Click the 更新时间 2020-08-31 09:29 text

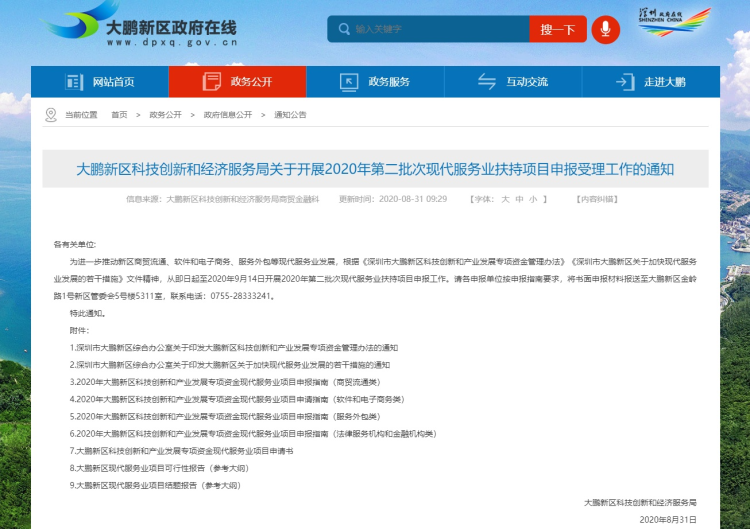click(x=393, y=199)
